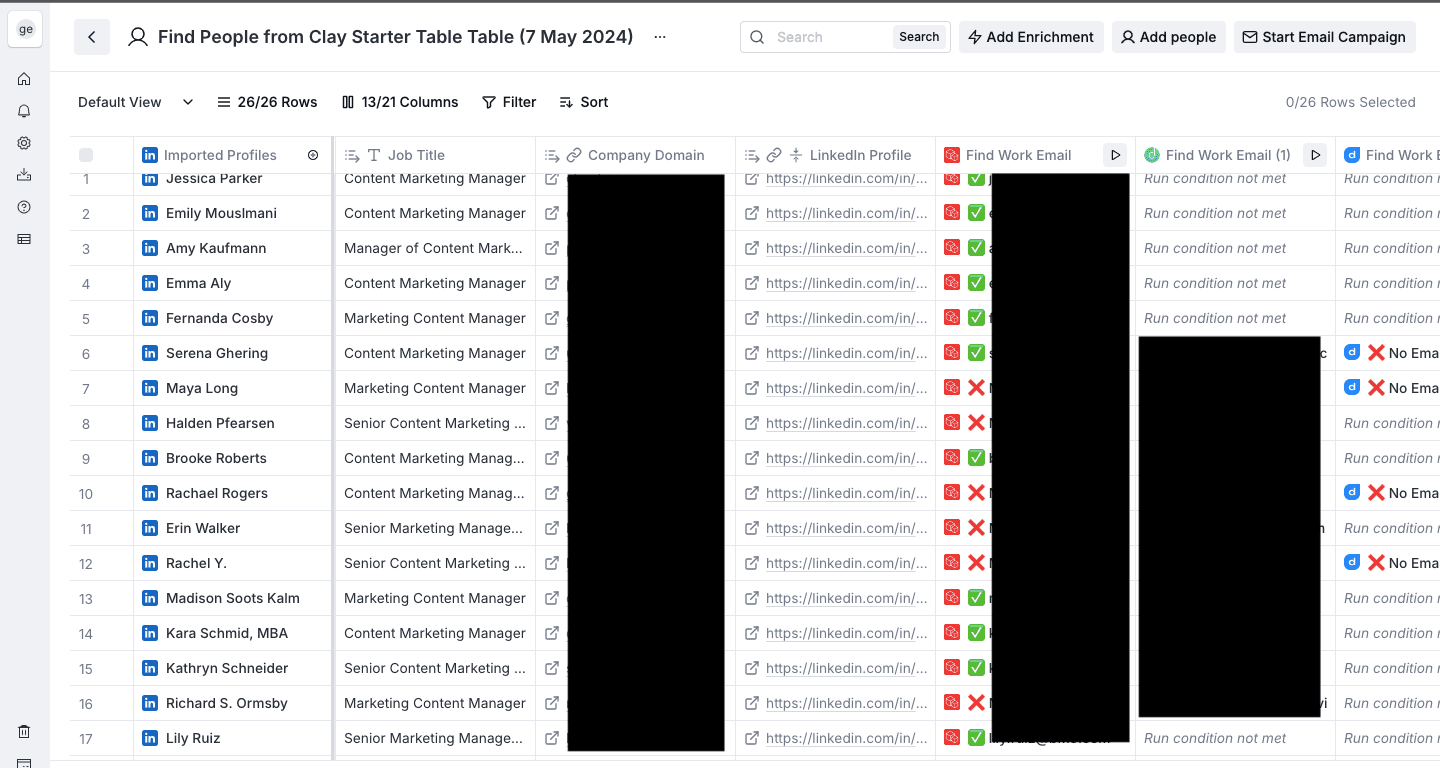Toggle the select-all rows header checkbox
Image resolution: width=1440 pixels, height=768 pixels.
point(86,155)
